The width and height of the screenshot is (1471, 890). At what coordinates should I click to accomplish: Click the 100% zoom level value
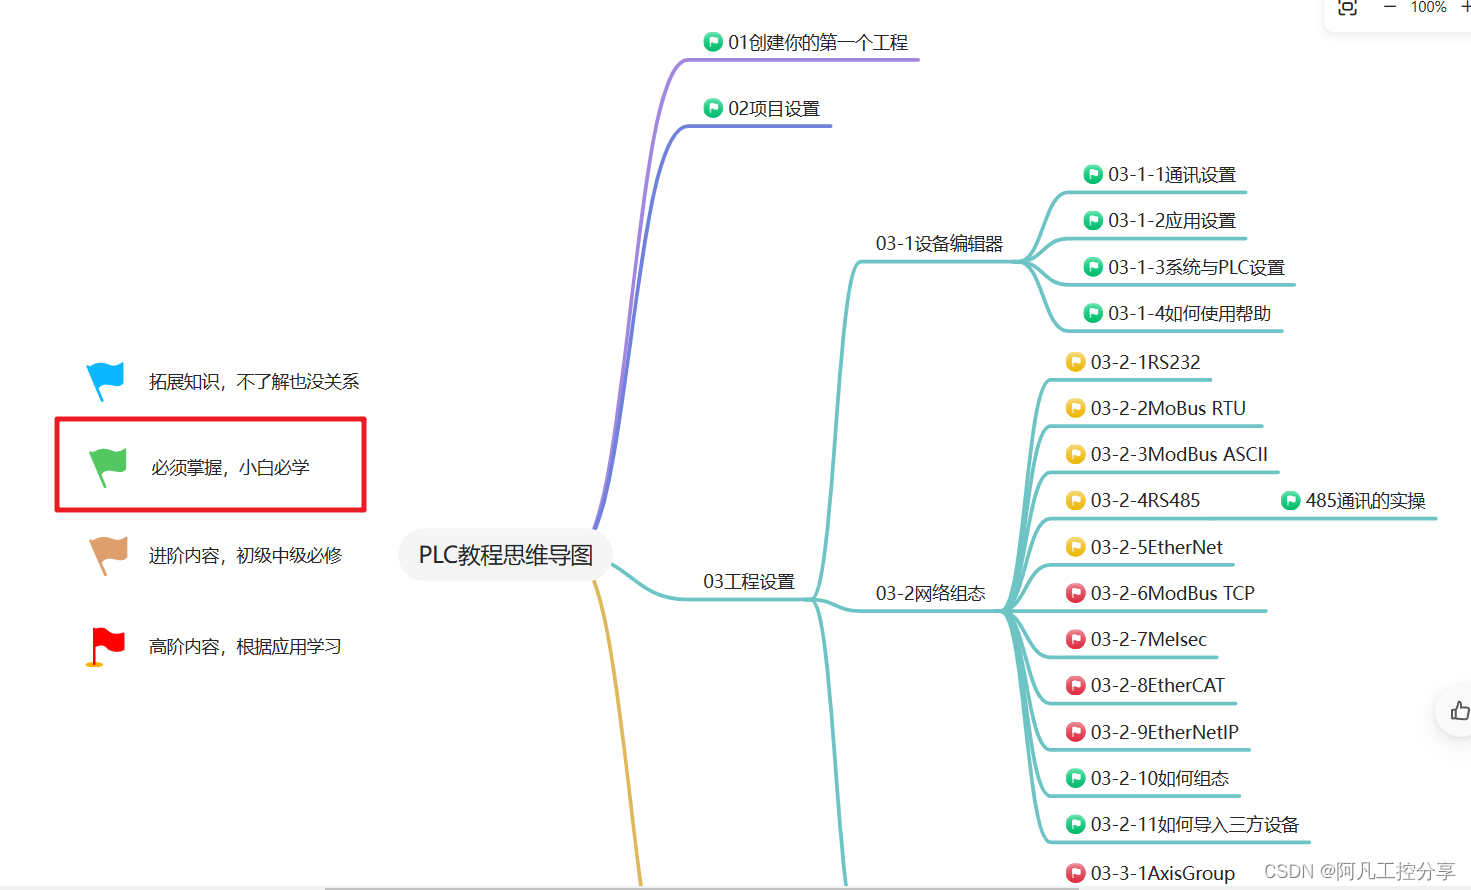[x=1428, y=7]
